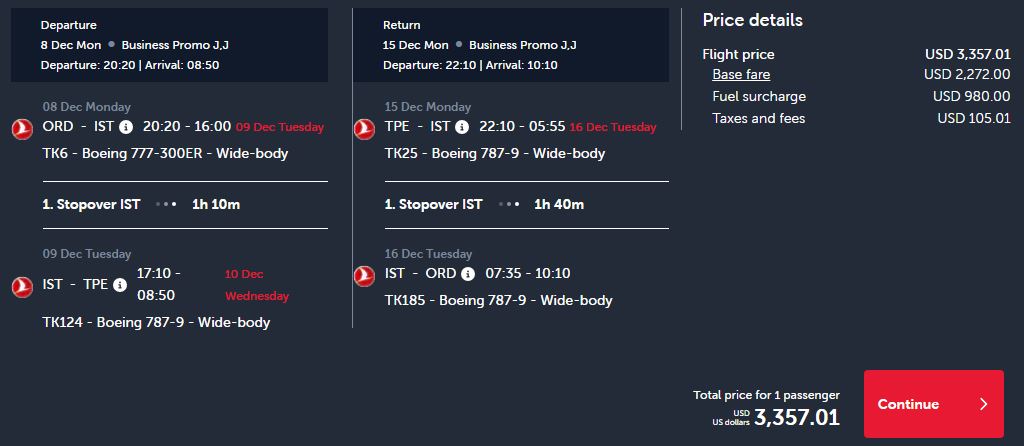Select the Departure 8 Dec summary header

point(169,45)
